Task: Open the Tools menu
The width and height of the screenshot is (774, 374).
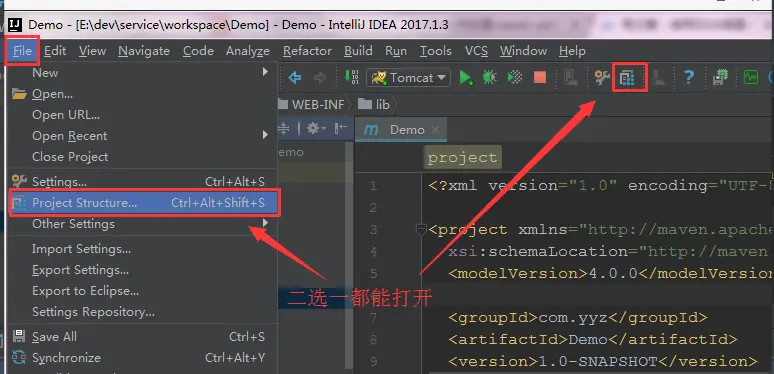Action: (436, 51)
